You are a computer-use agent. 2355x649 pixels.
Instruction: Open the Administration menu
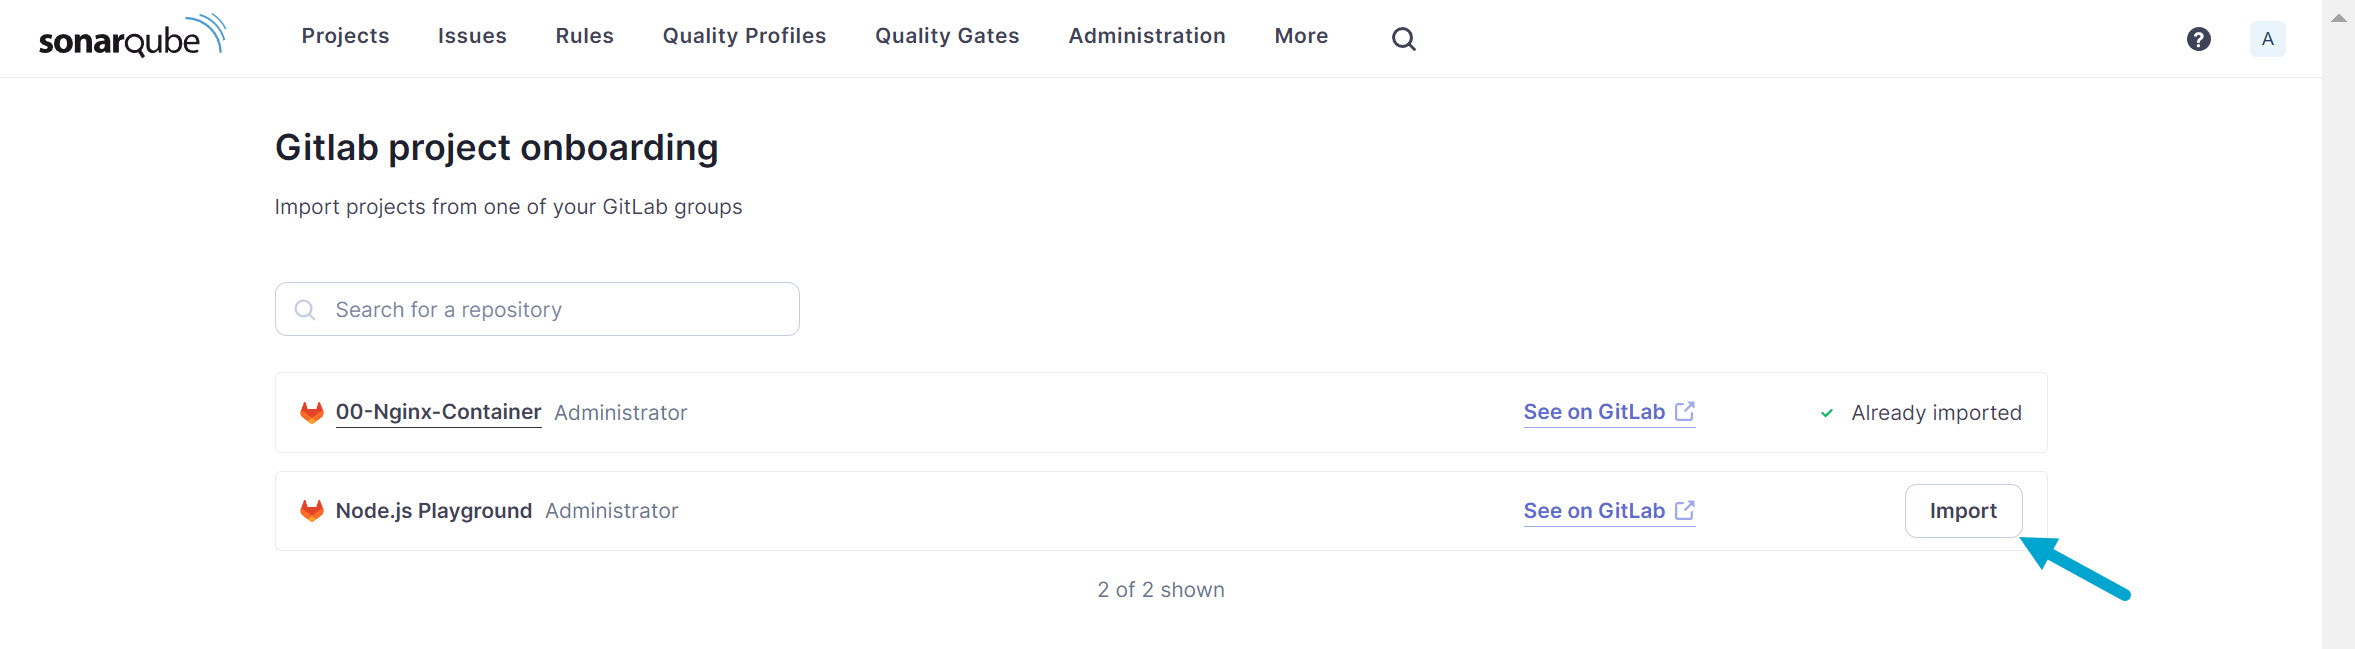[1146, 36]
